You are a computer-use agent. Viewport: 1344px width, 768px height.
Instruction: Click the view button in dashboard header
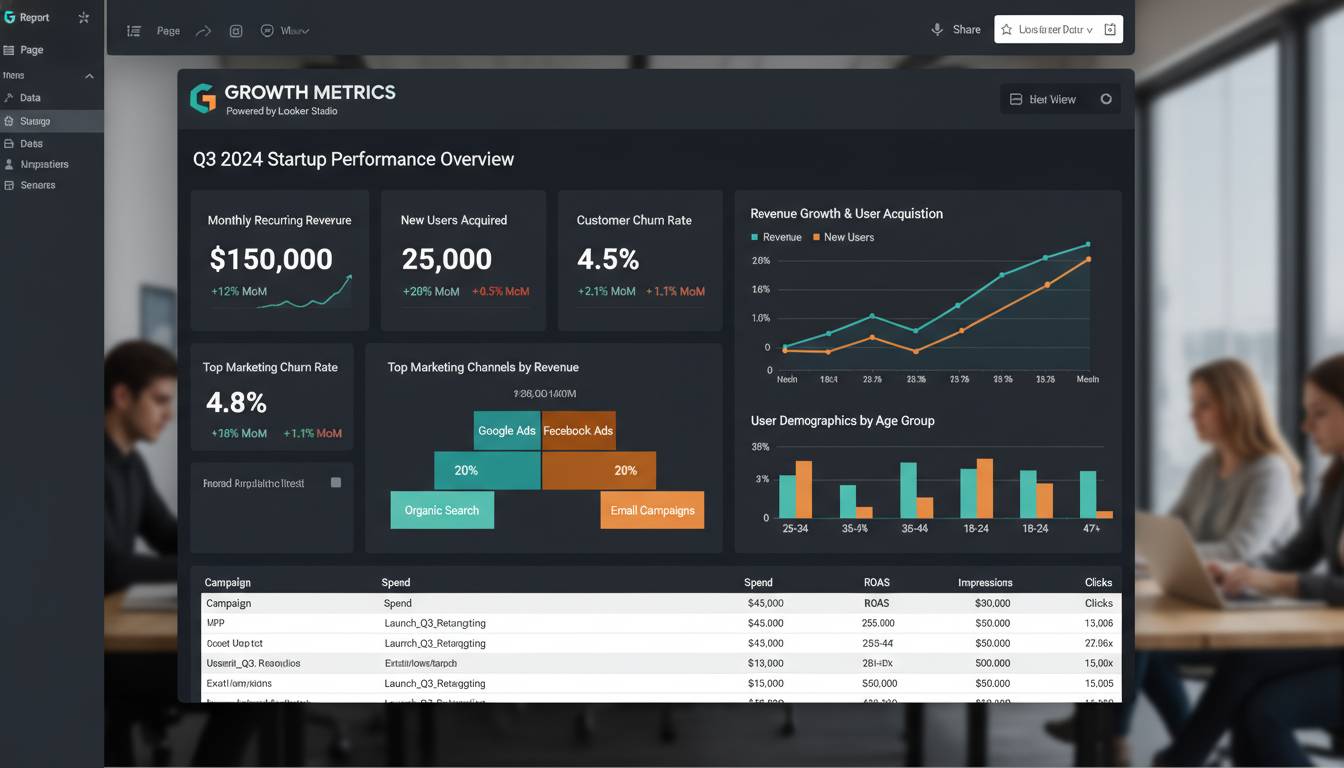1043,99
